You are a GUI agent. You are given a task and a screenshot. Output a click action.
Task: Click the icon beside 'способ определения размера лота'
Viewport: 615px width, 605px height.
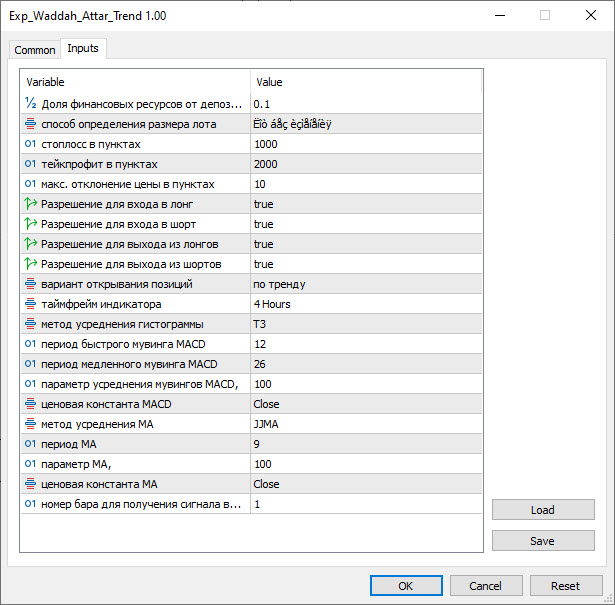click(30, 124)
